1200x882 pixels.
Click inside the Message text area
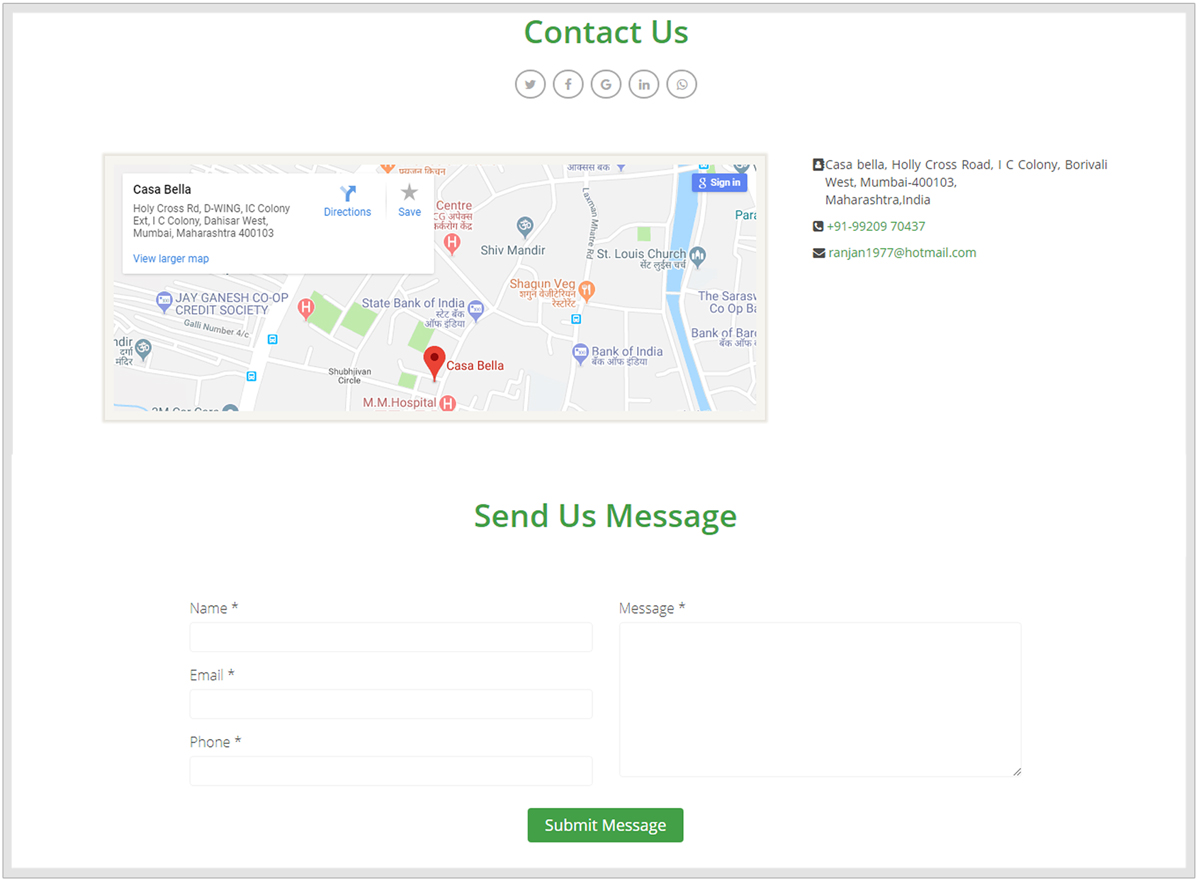pos(820,700)
